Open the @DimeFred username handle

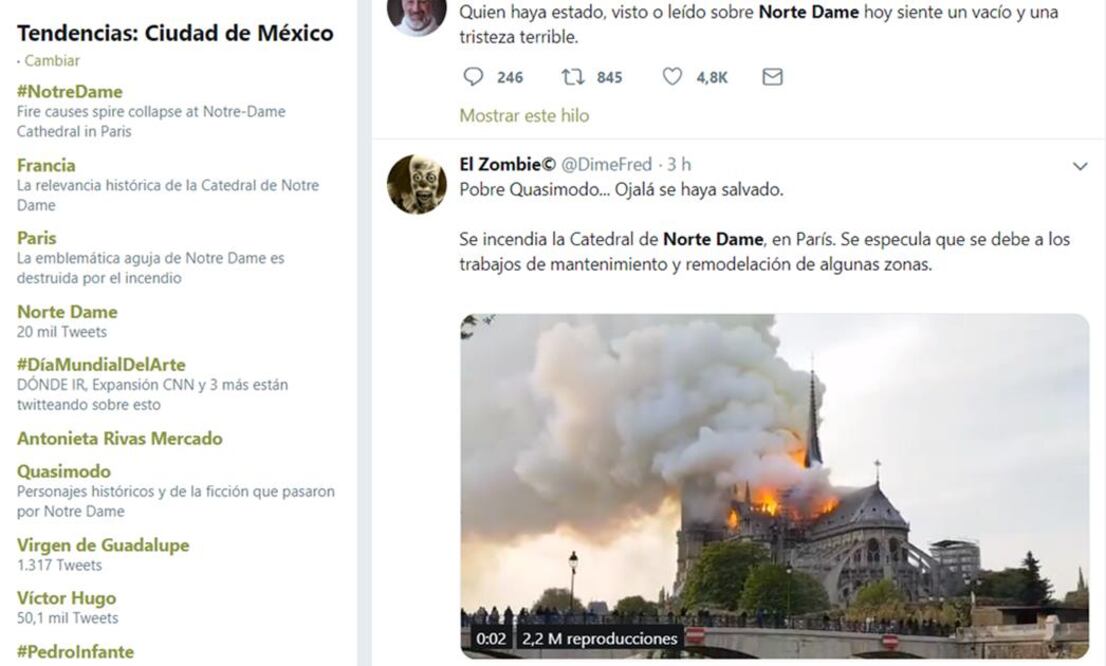click(x=606, y=164)
